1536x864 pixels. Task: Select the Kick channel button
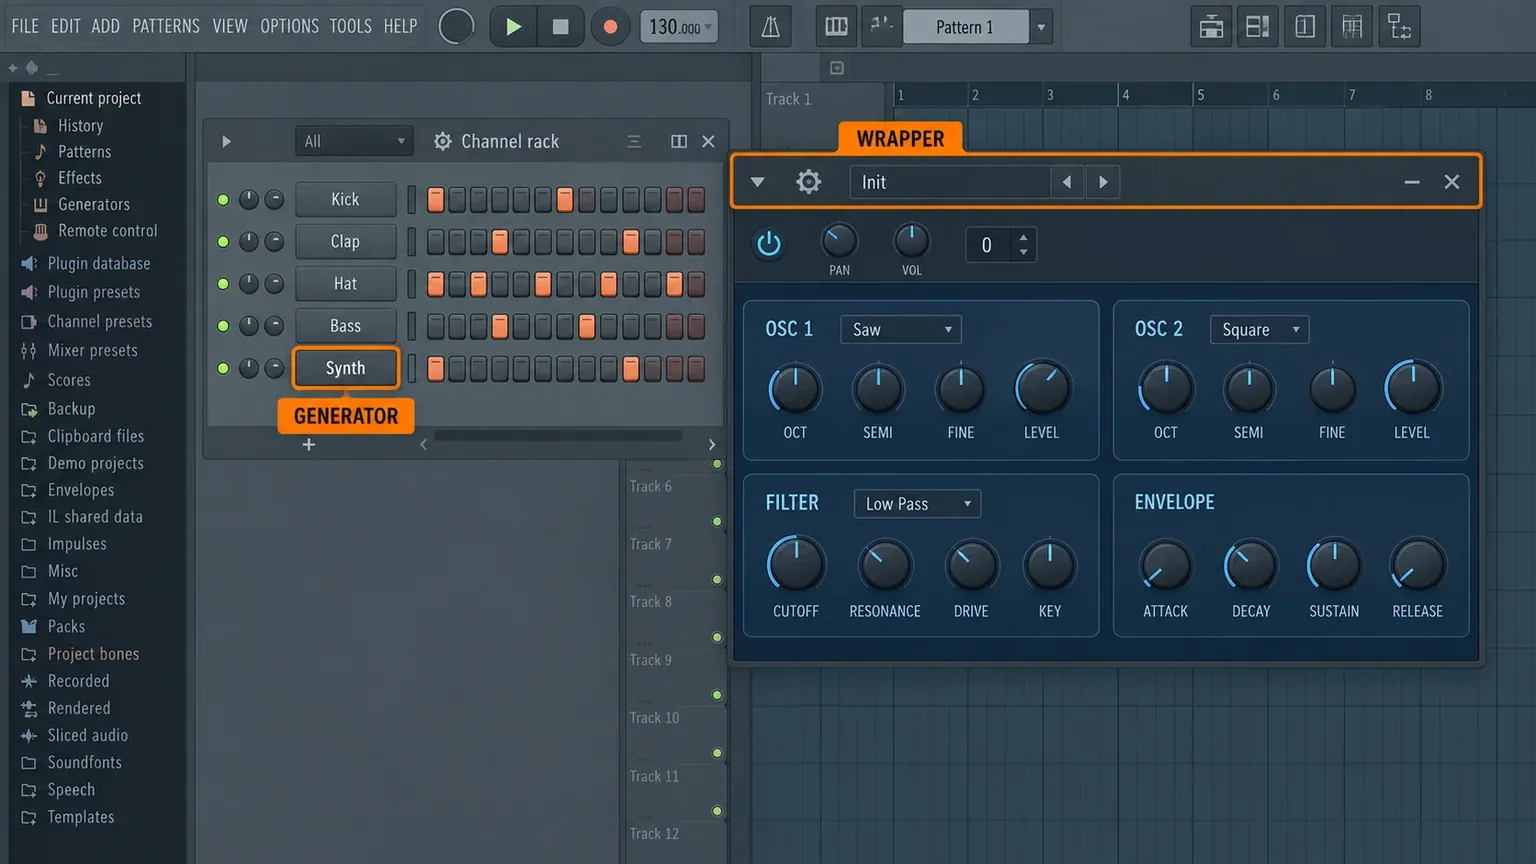345,200
